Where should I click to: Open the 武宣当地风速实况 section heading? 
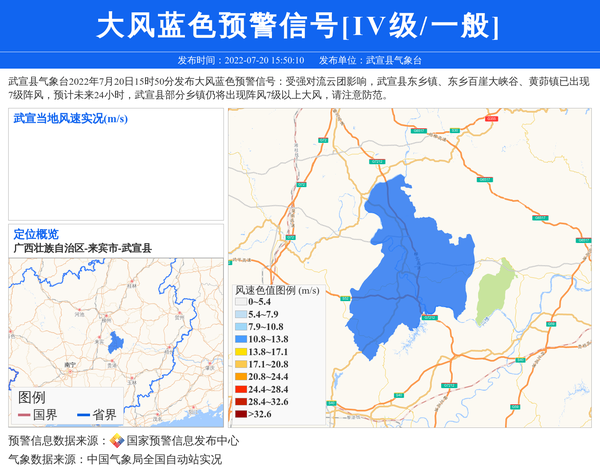70,119
